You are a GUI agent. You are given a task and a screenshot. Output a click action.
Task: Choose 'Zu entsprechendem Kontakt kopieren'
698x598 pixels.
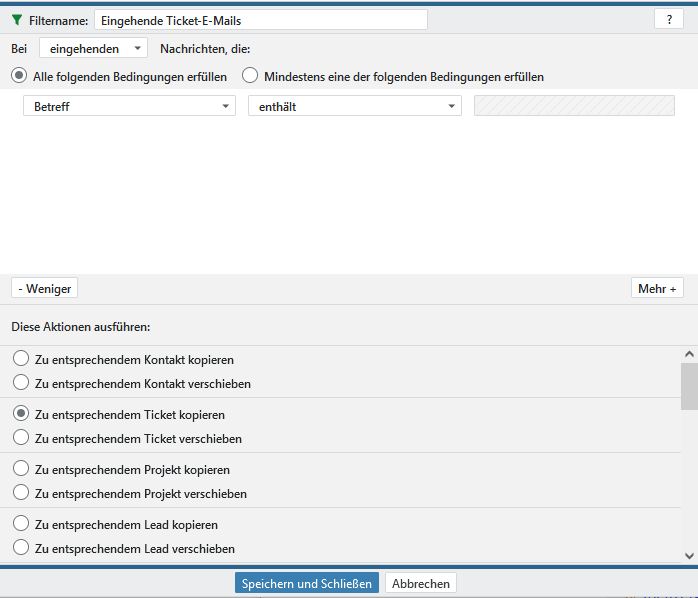[x=21, y=359]
